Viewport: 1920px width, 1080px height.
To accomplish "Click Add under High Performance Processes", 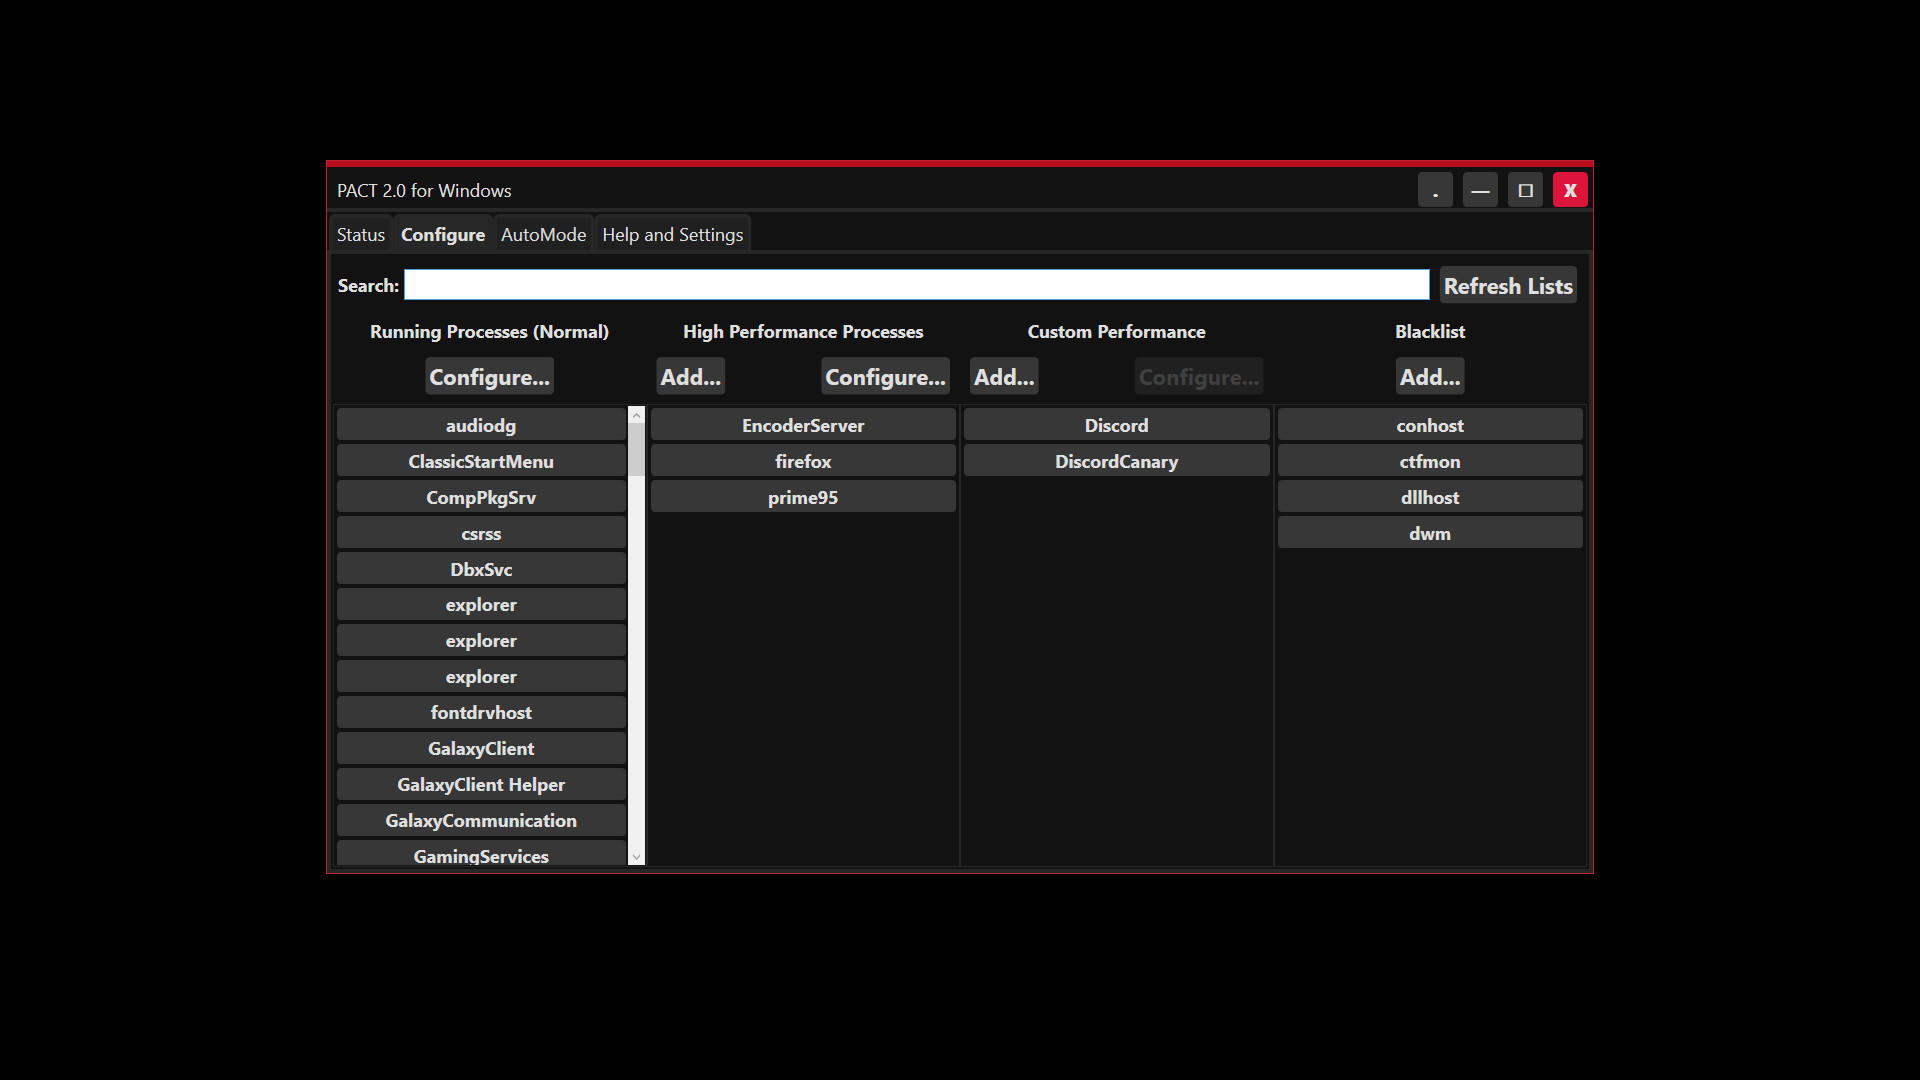I will 690,377.
